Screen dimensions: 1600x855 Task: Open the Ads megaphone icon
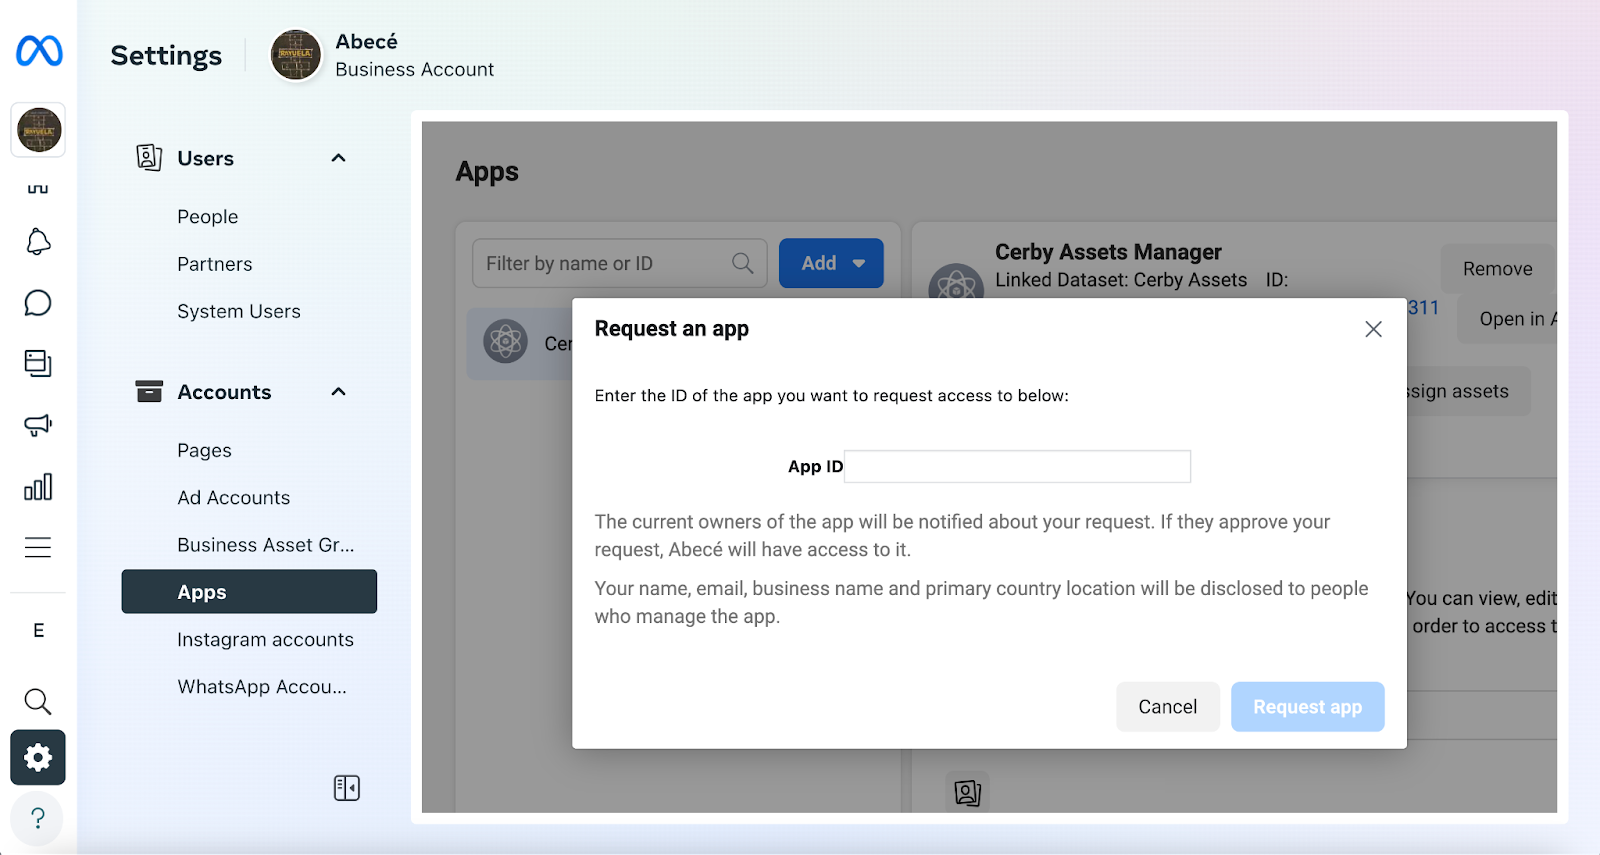click(x=38, y=425)
